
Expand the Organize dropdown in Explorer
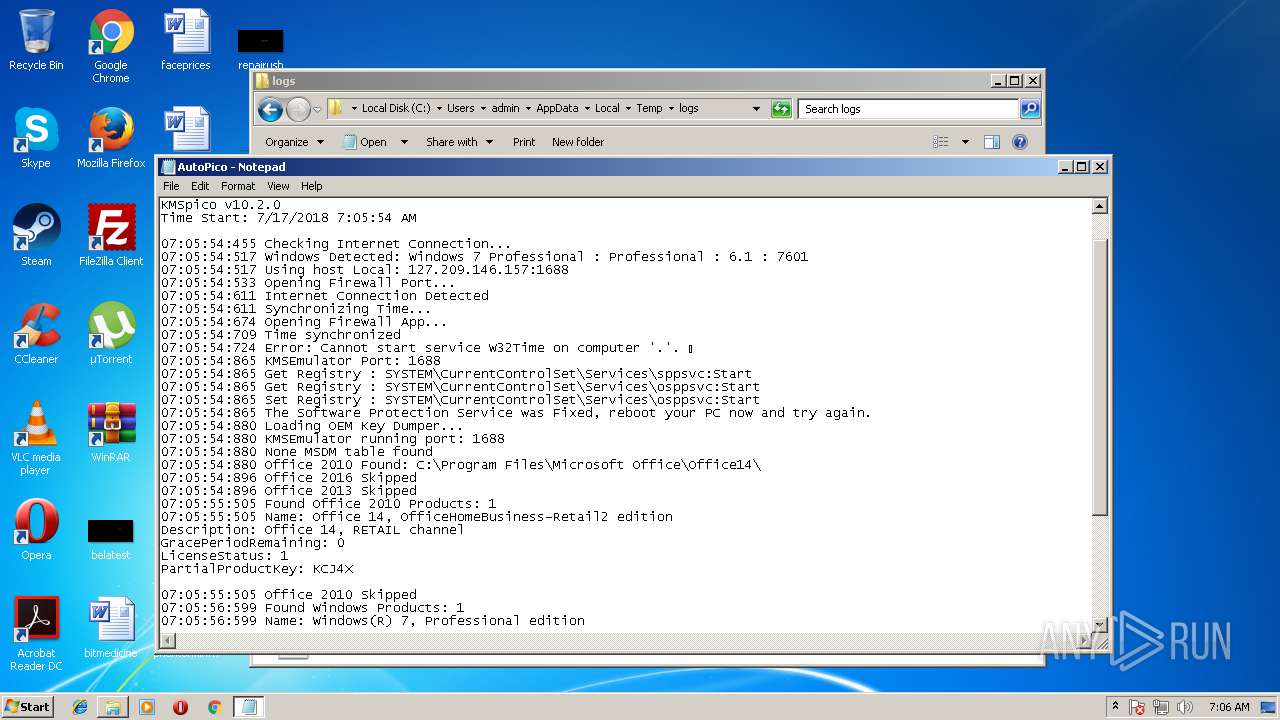click(294, 142)
